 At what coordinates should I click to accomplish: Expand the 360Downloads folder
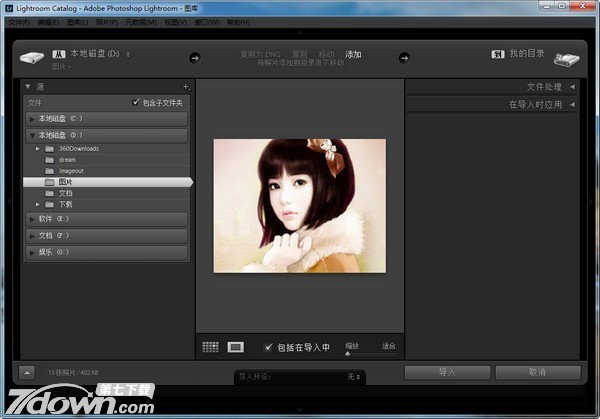click(x=37, y=148)
